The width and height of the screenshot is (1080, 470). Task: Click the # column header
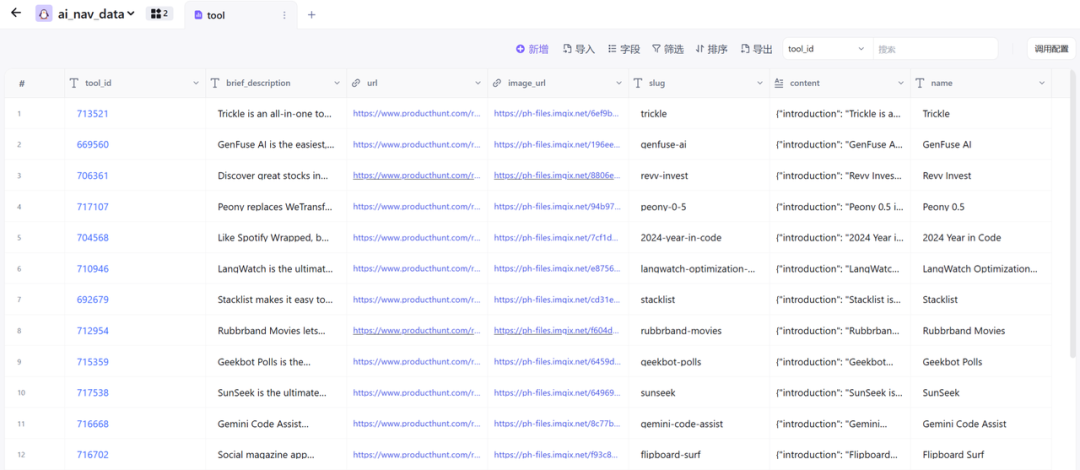tap(35, 83)
